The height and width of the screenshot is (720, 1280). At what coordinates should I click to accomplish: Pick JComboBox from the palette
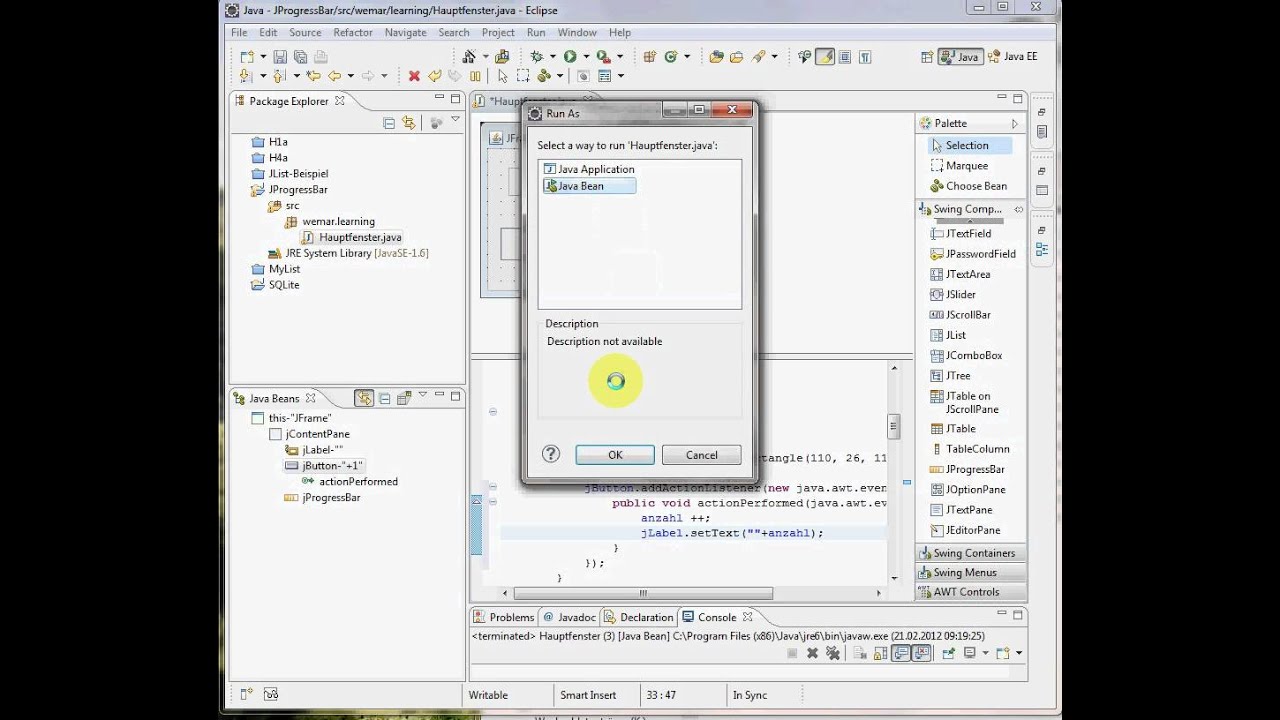pyautogui.click(x=965, y=355)
